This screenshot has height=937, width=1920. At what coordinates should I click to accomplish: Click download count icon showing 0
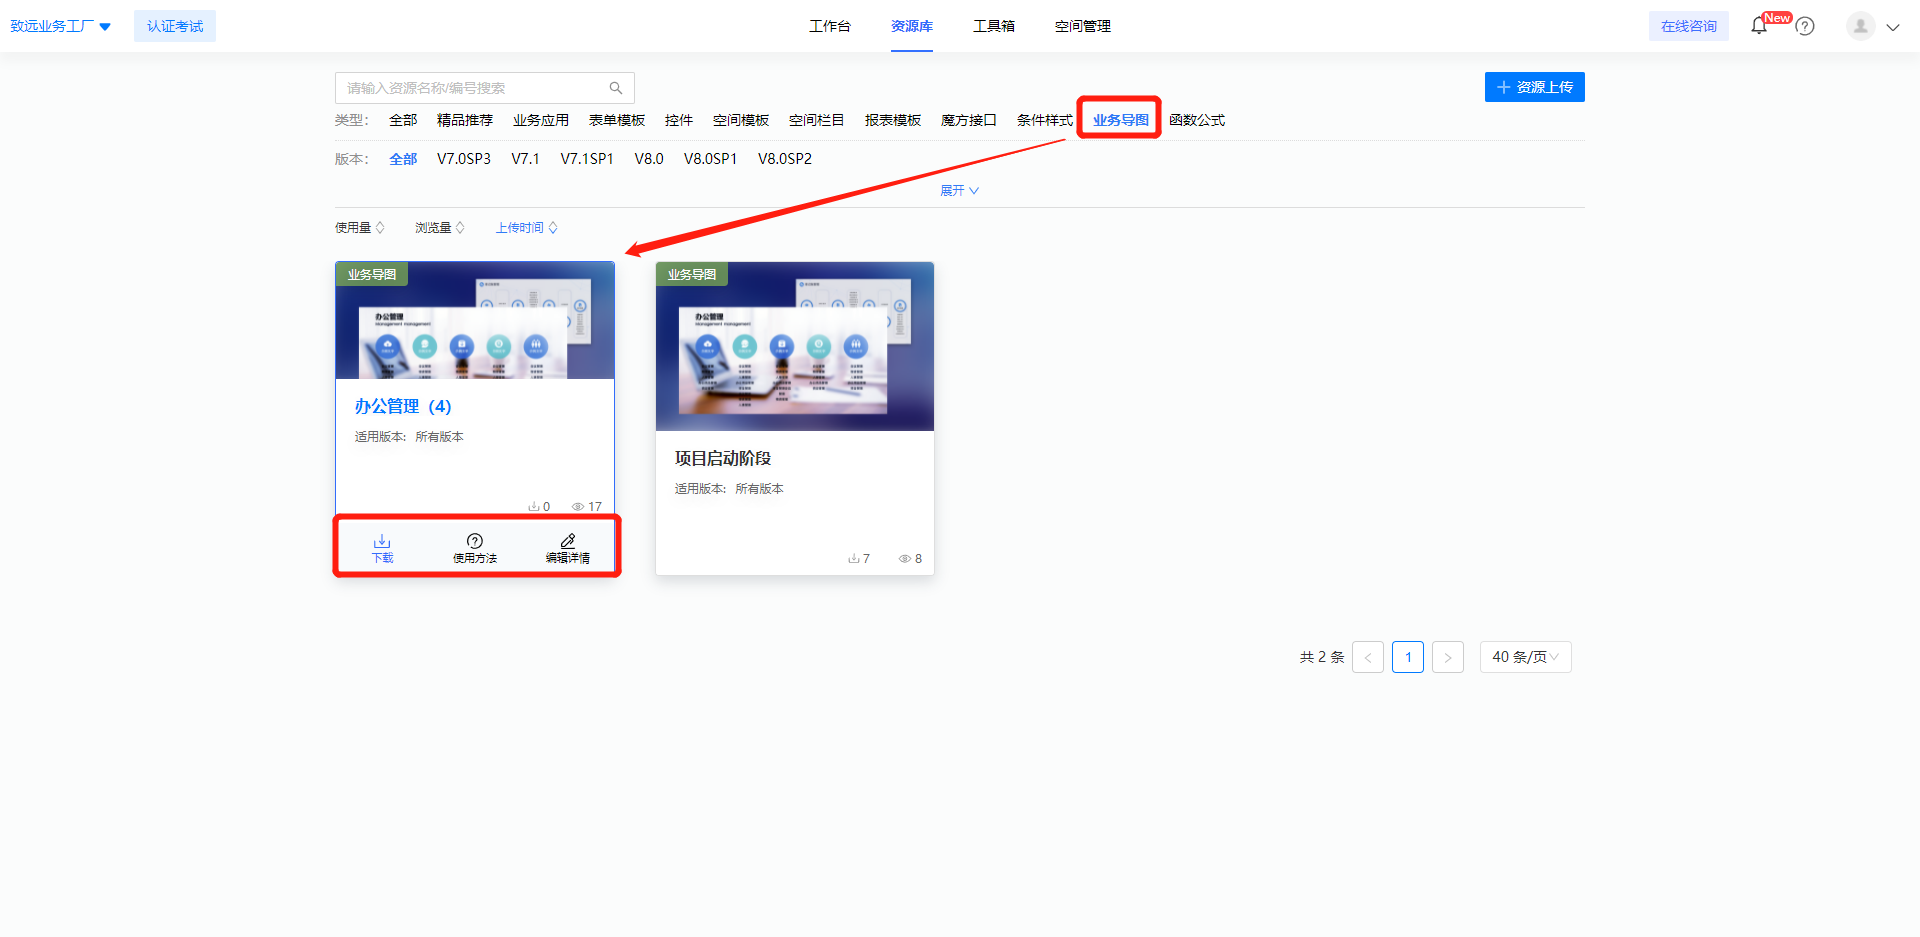pos(534,507)
